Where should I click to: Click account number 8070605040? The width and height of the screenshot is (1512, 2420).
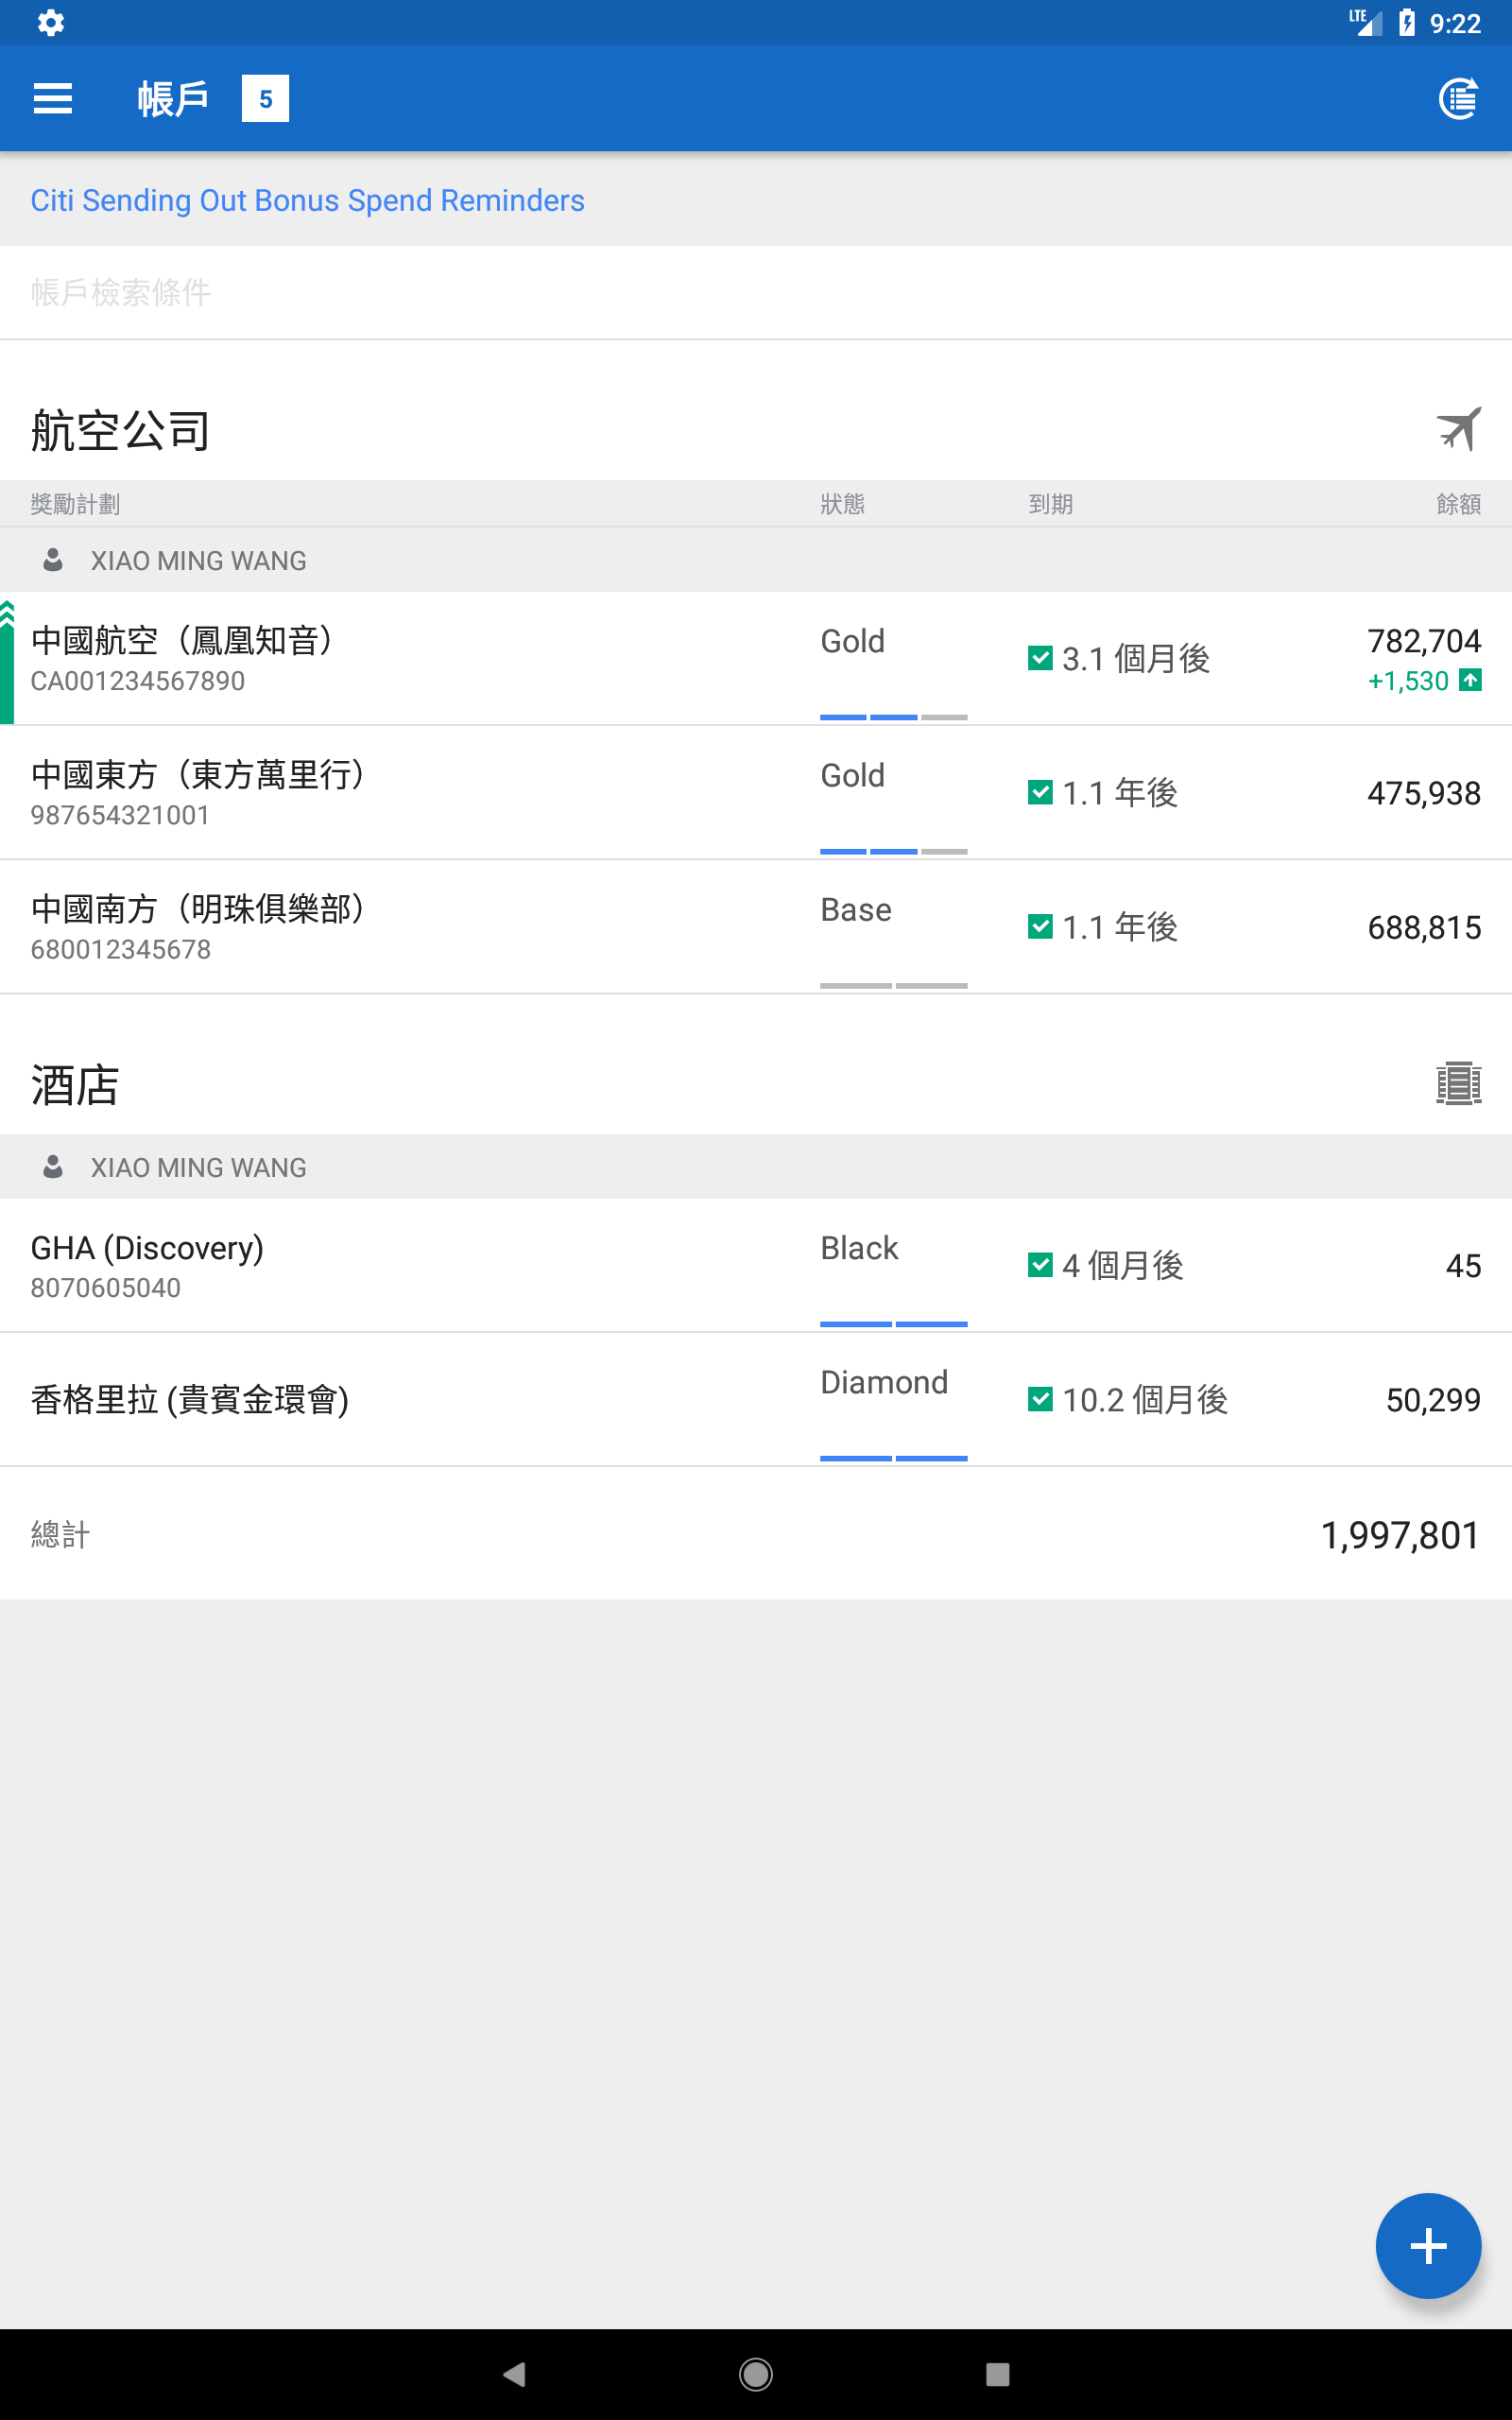105,1287
